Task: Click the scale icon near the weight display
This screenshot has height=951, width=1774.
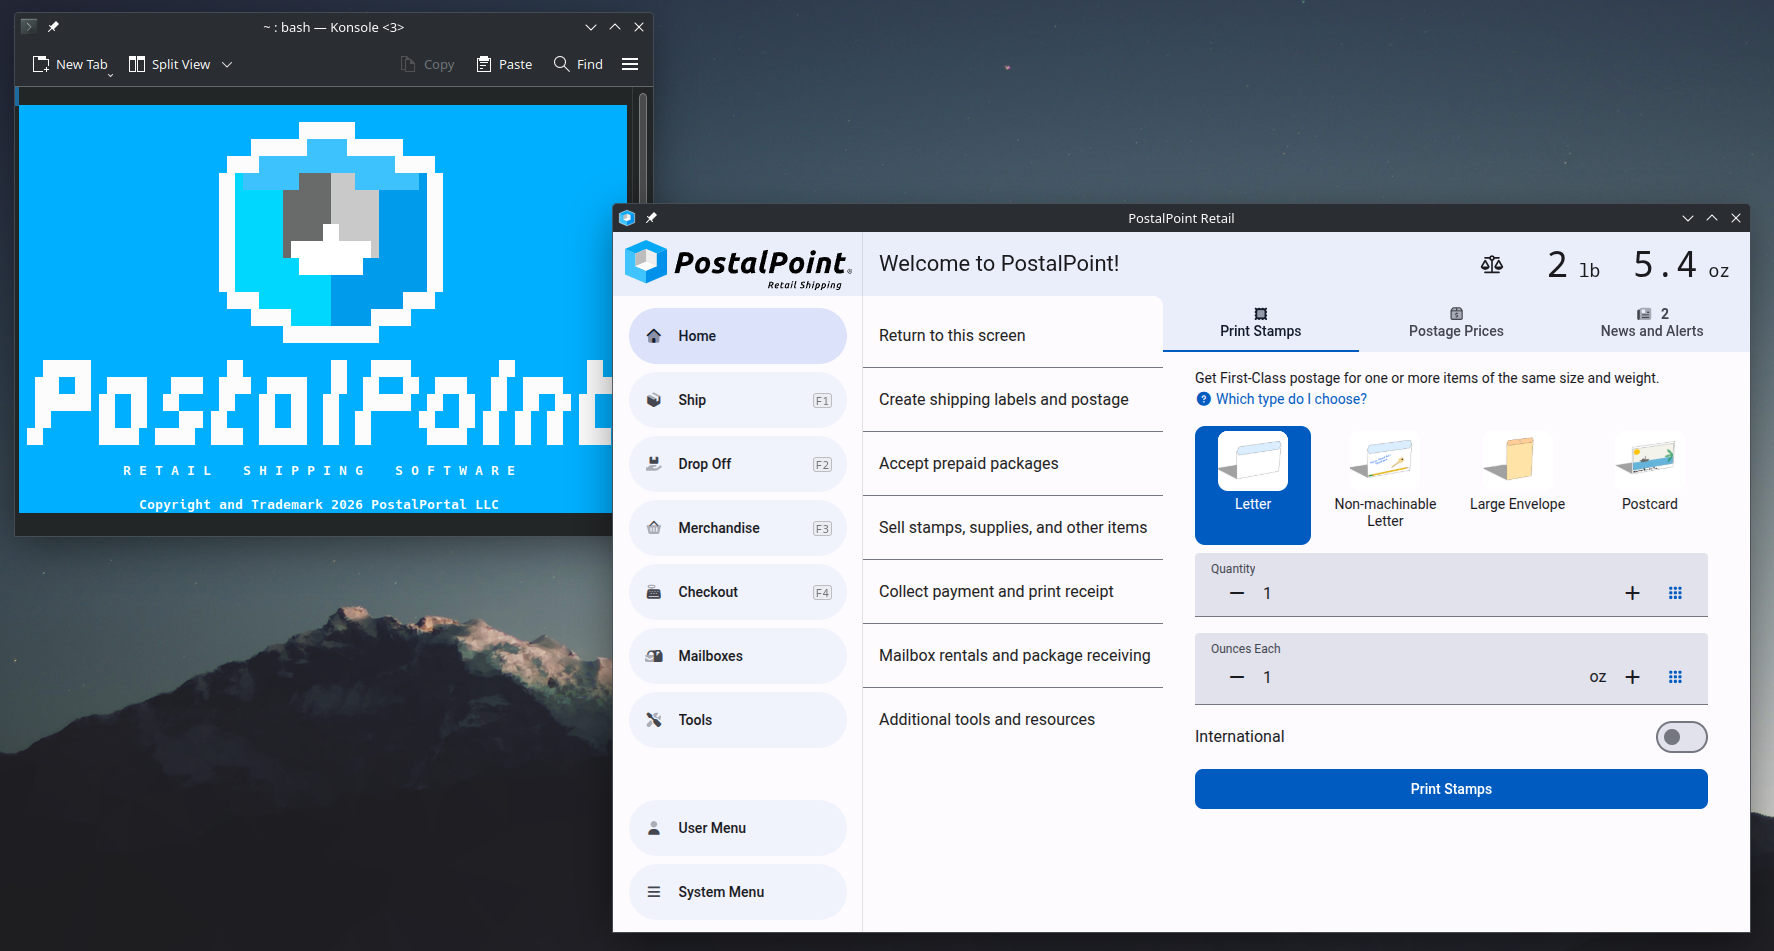Action: tap(1492, 264)
